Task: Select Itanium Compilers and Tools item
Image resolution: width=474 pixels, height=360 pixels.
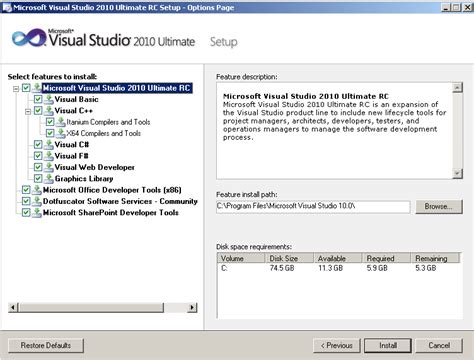Action: tap(108, 122)
